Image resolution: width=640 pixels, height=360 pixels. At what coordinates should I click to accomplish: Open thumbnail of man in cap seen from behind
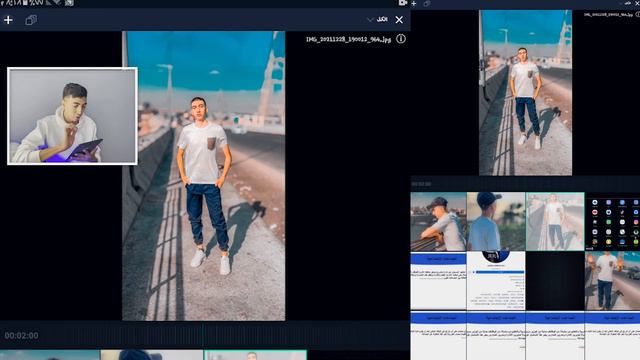496,222
